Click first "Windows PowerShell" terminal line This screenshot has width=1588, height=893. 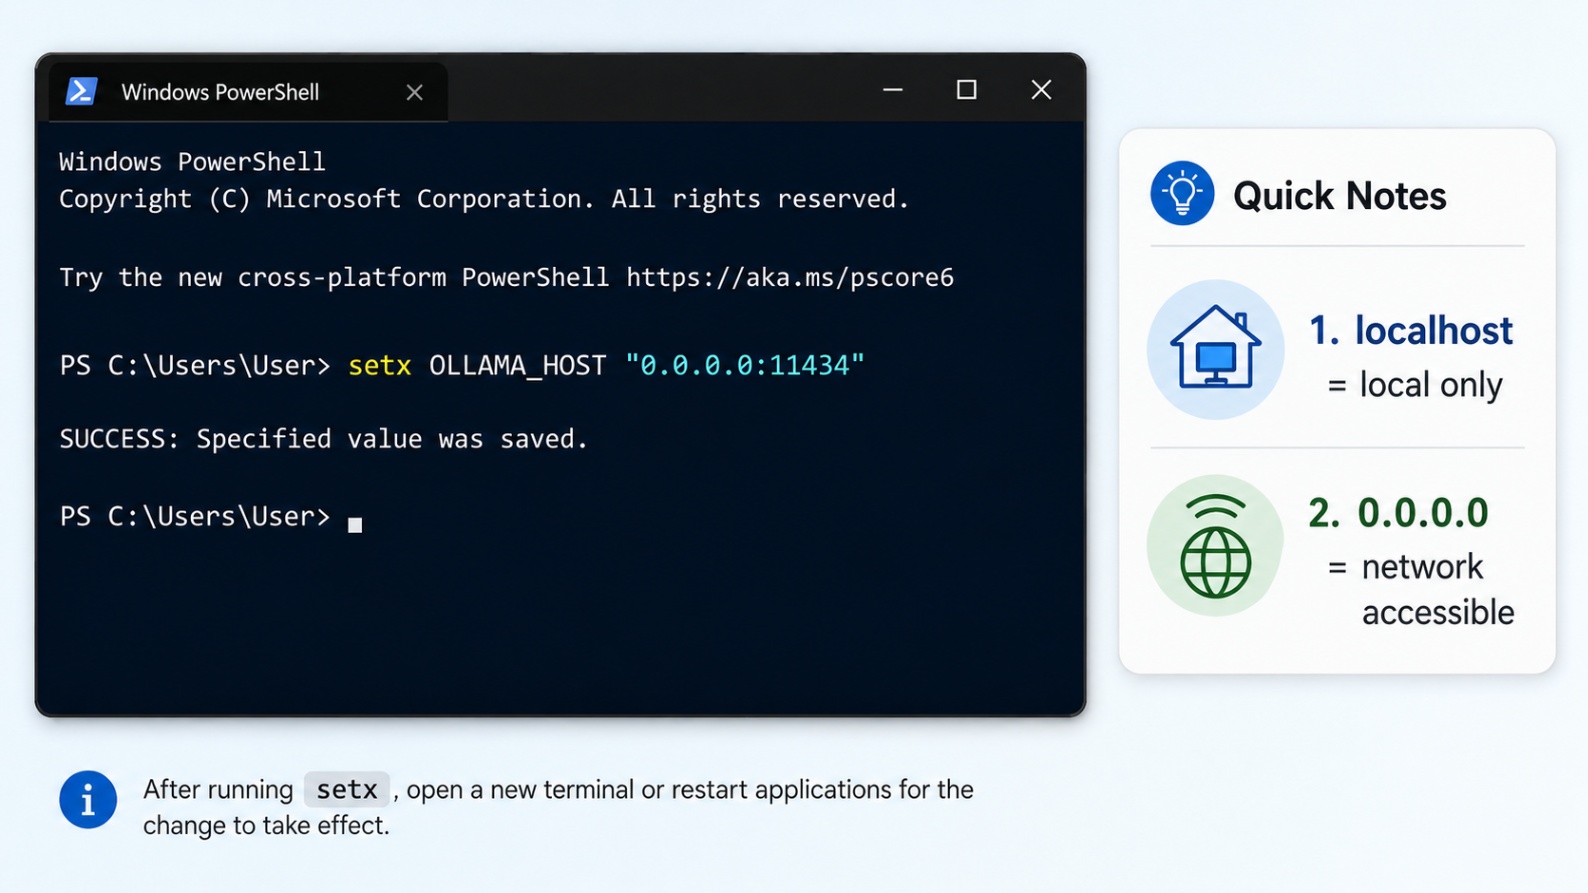click(x=192, y=161)
